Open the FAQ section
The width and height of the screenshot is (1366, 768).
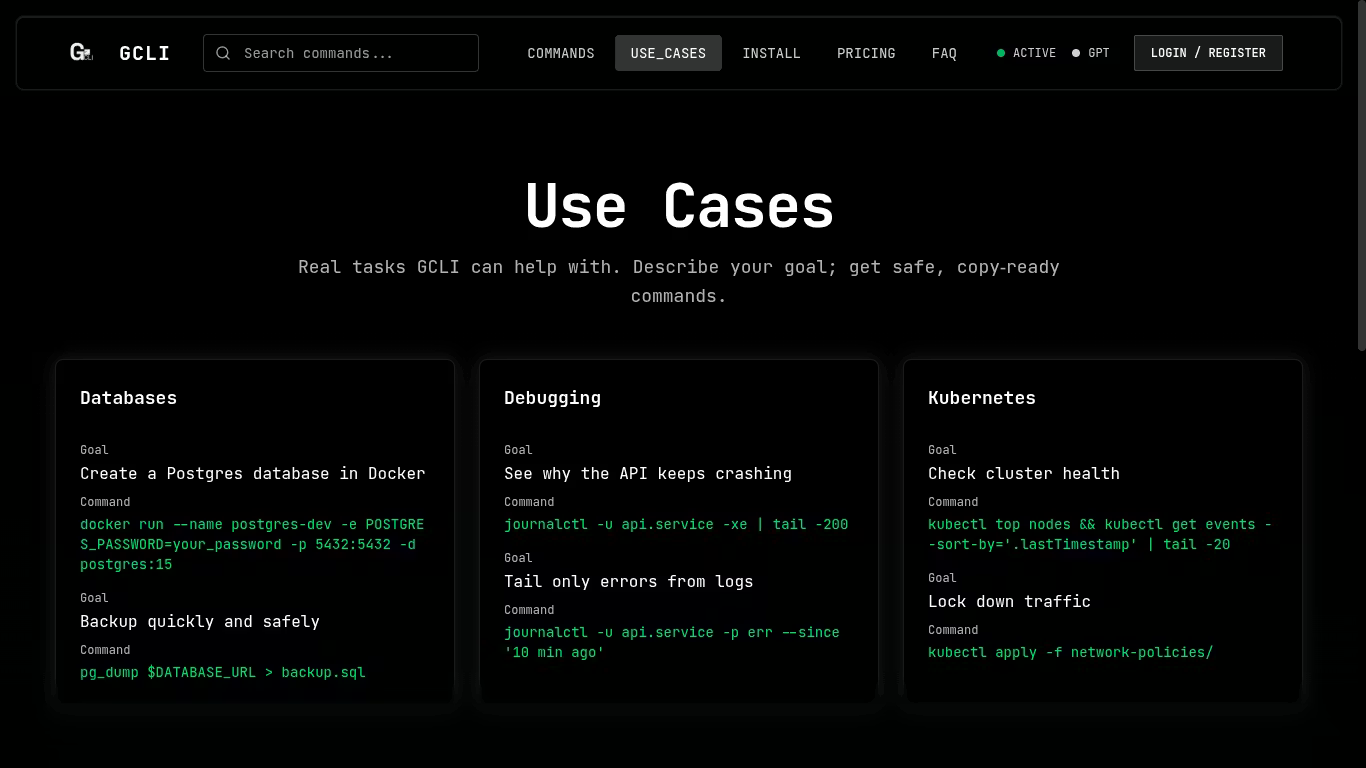pyautogui.click(x=944, y=53)
